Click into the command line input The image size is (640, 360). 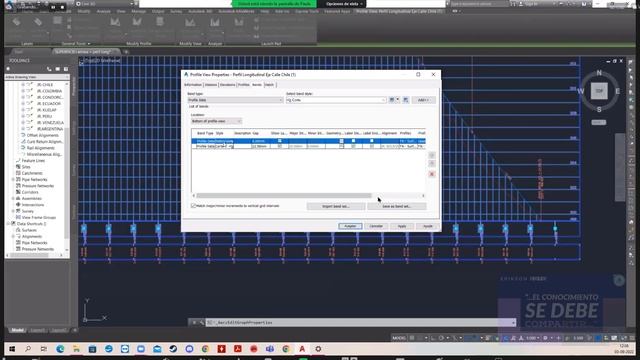click(359, 322)
